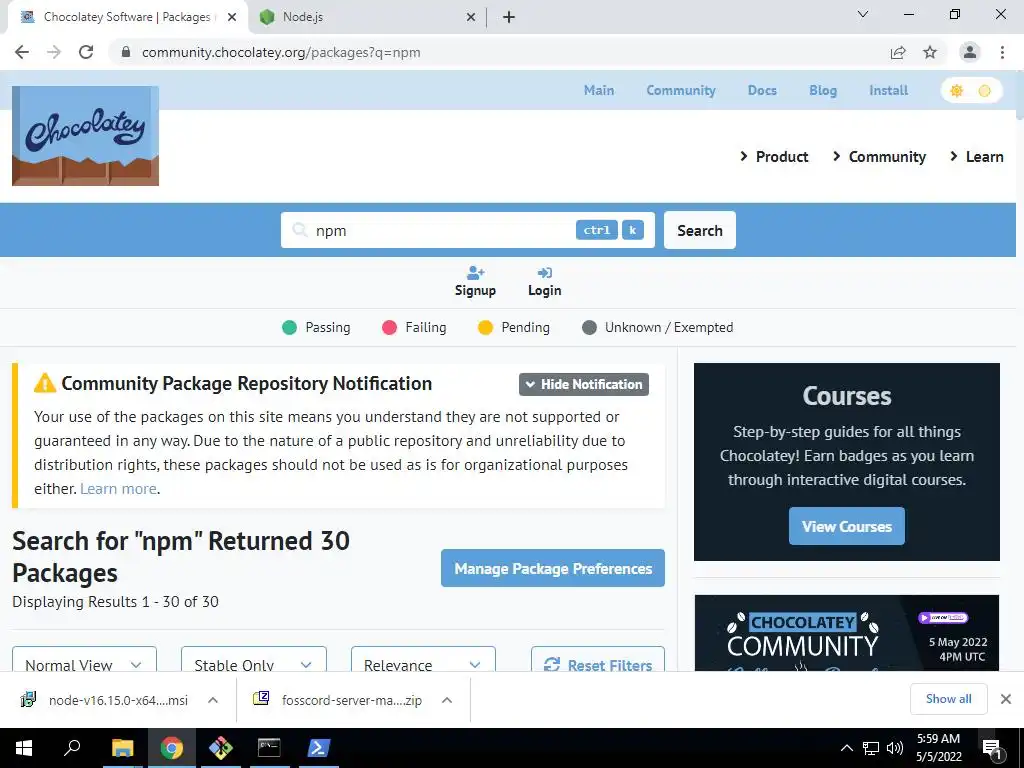
Task: Click Show all downloads button
Action: coord(948,699)
